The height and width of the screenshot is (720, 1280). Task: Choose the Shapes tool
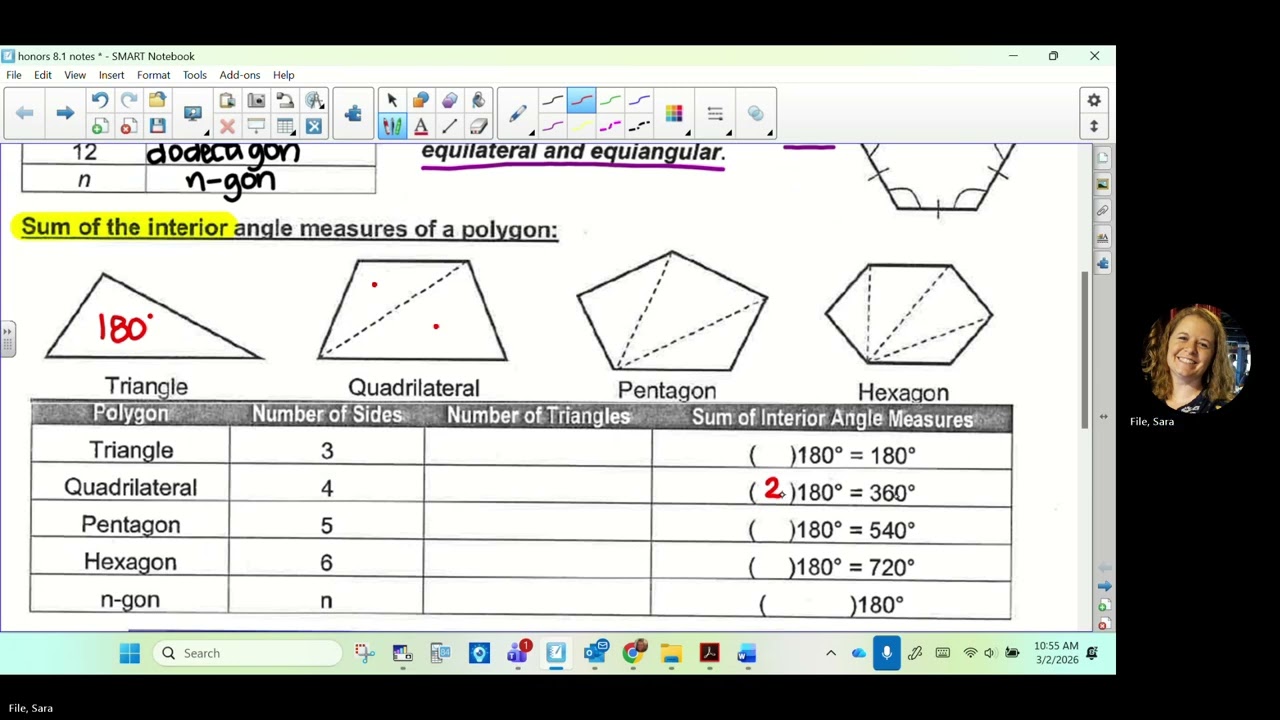pos(421,100)
